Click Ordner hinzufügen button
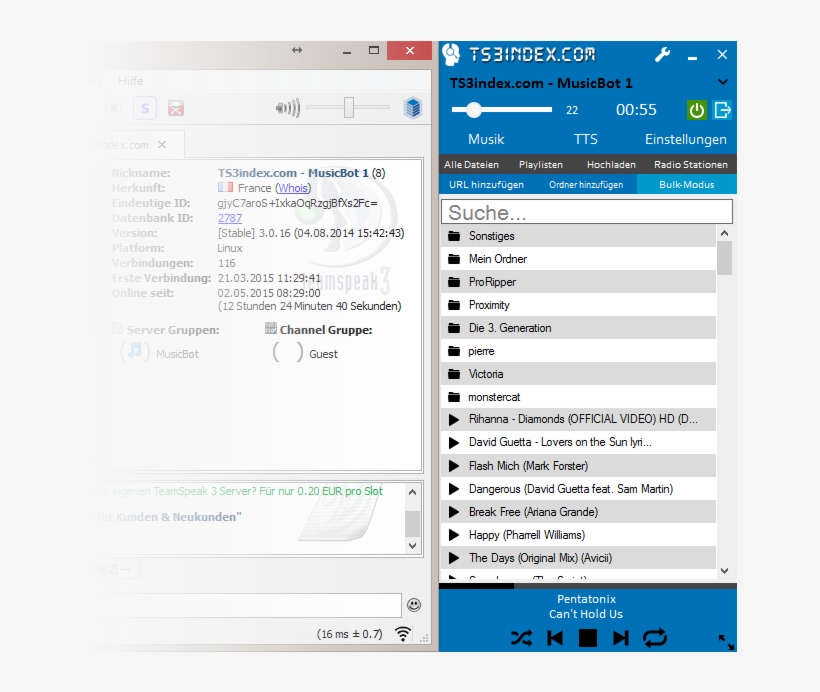This screenshot has height=692, width=820. tap(586, 185)
